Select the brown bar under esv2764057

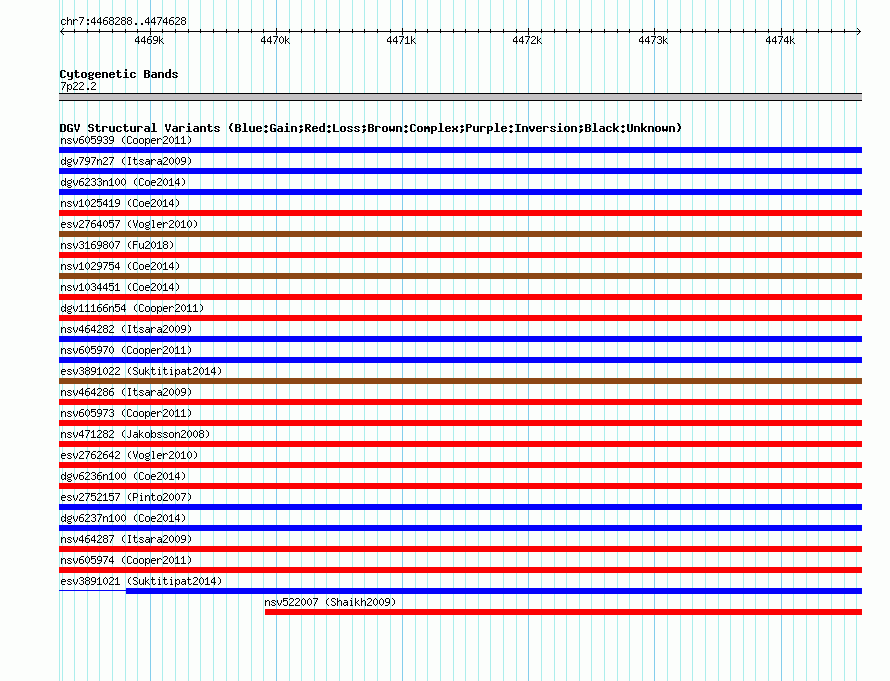click(x=460, y=234)
